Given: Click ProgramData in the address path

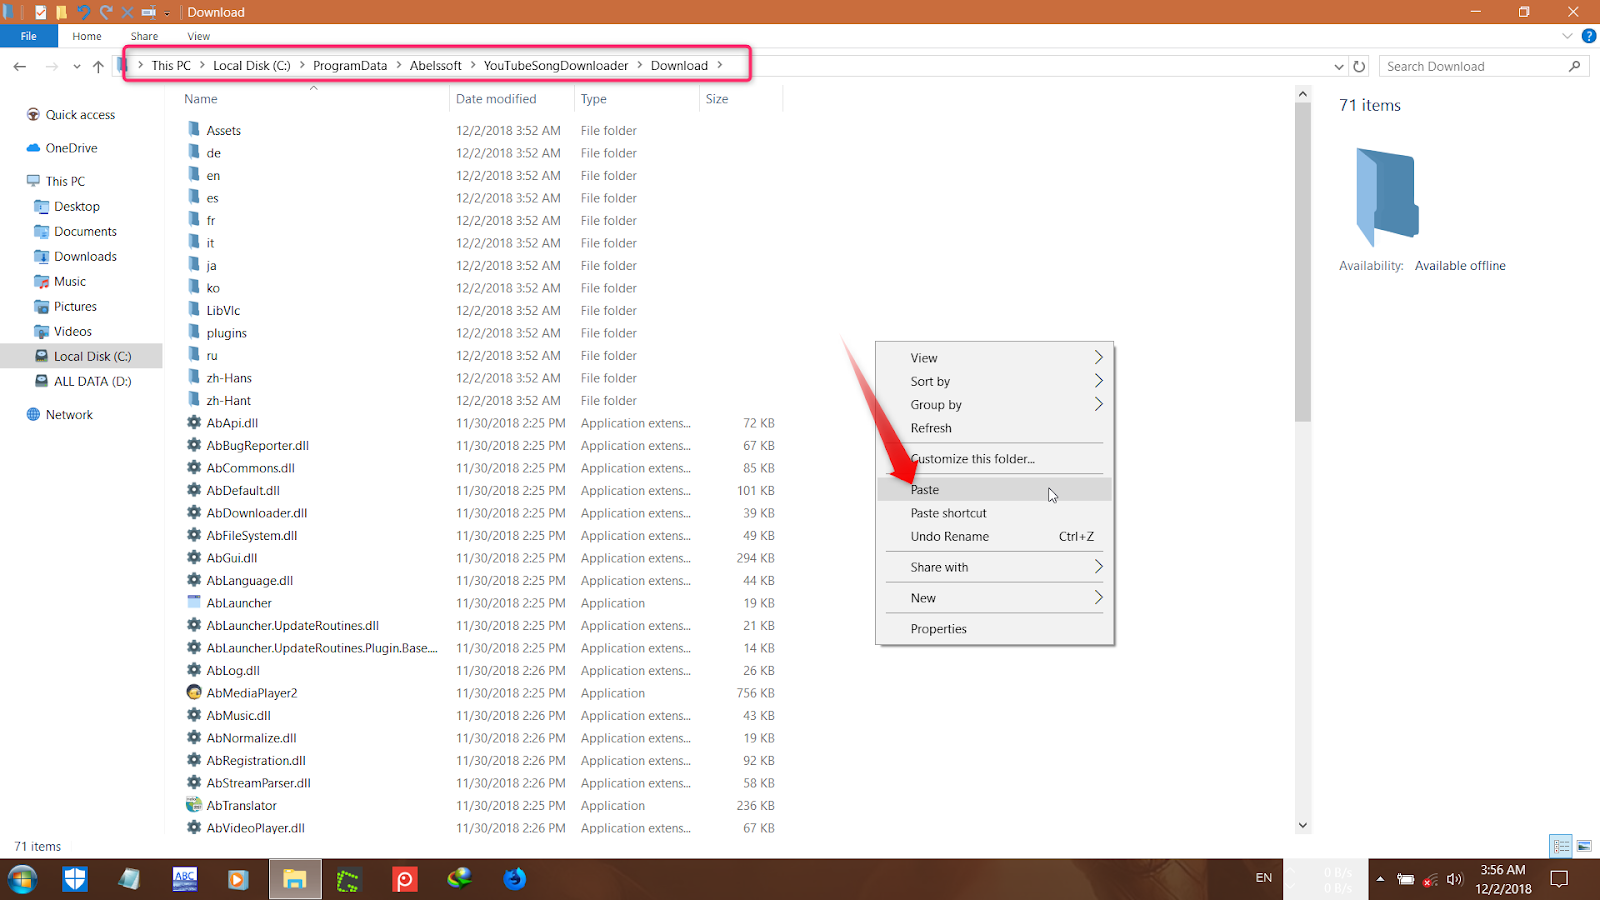Looking at the screenshot, I should tap(350, 66).
